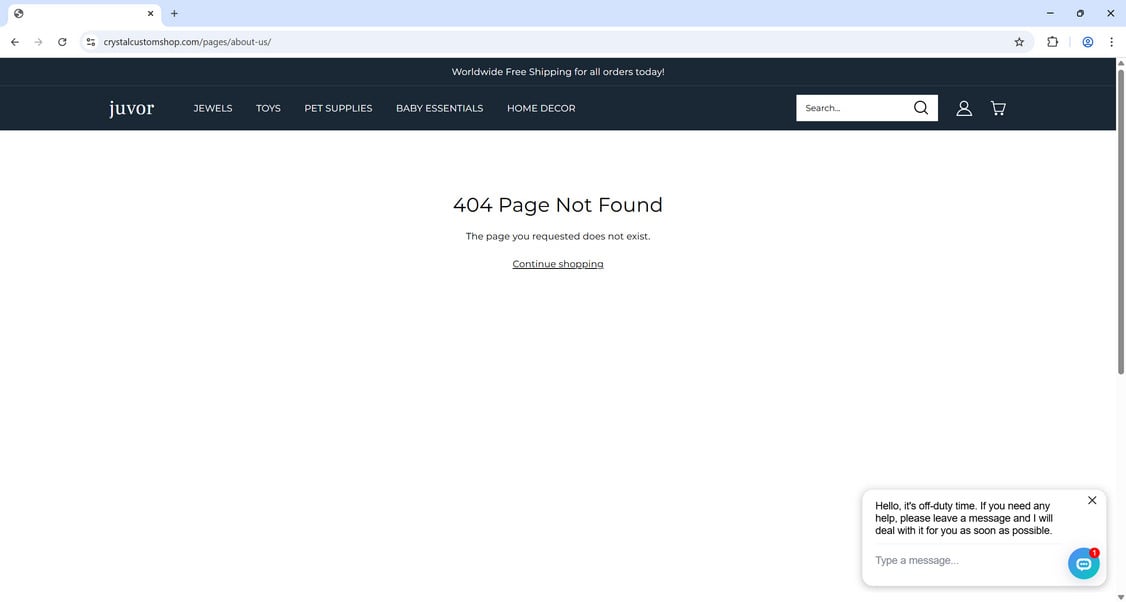Open the PET SUPPLIES menu
The image size is (1126, 602).
(x=338, y=107)
